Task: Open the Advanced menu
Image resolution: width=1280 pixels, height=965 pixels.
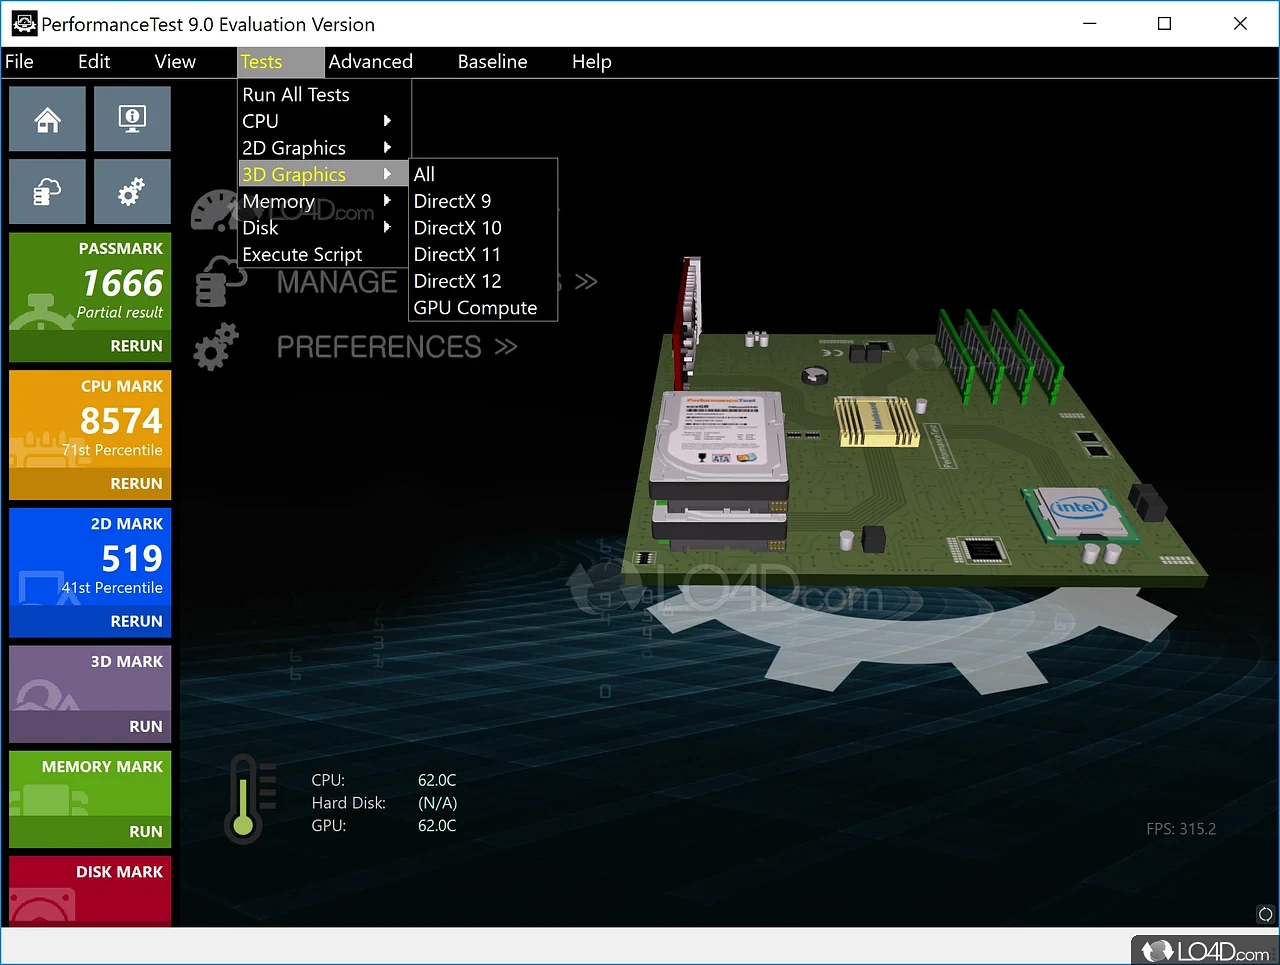Action: (x=370, y=62)
